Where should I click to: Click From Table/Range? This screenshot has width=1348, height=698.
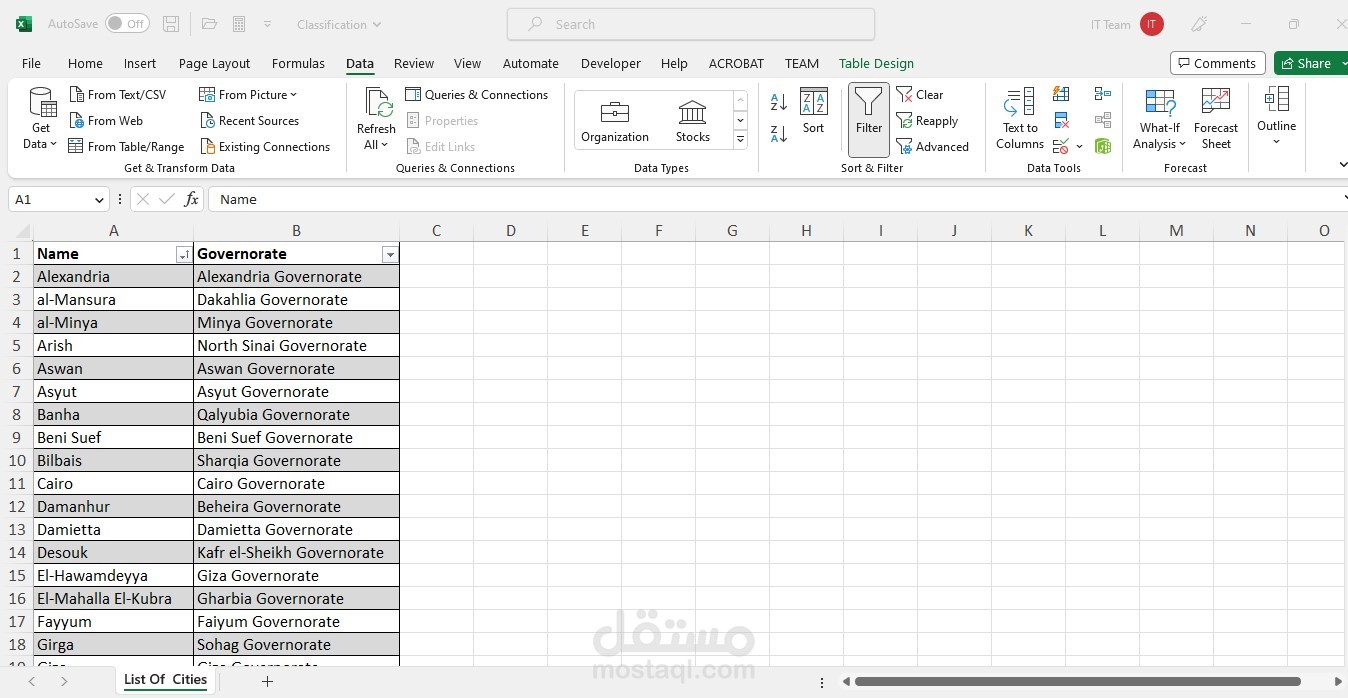[x=126, y=146]
